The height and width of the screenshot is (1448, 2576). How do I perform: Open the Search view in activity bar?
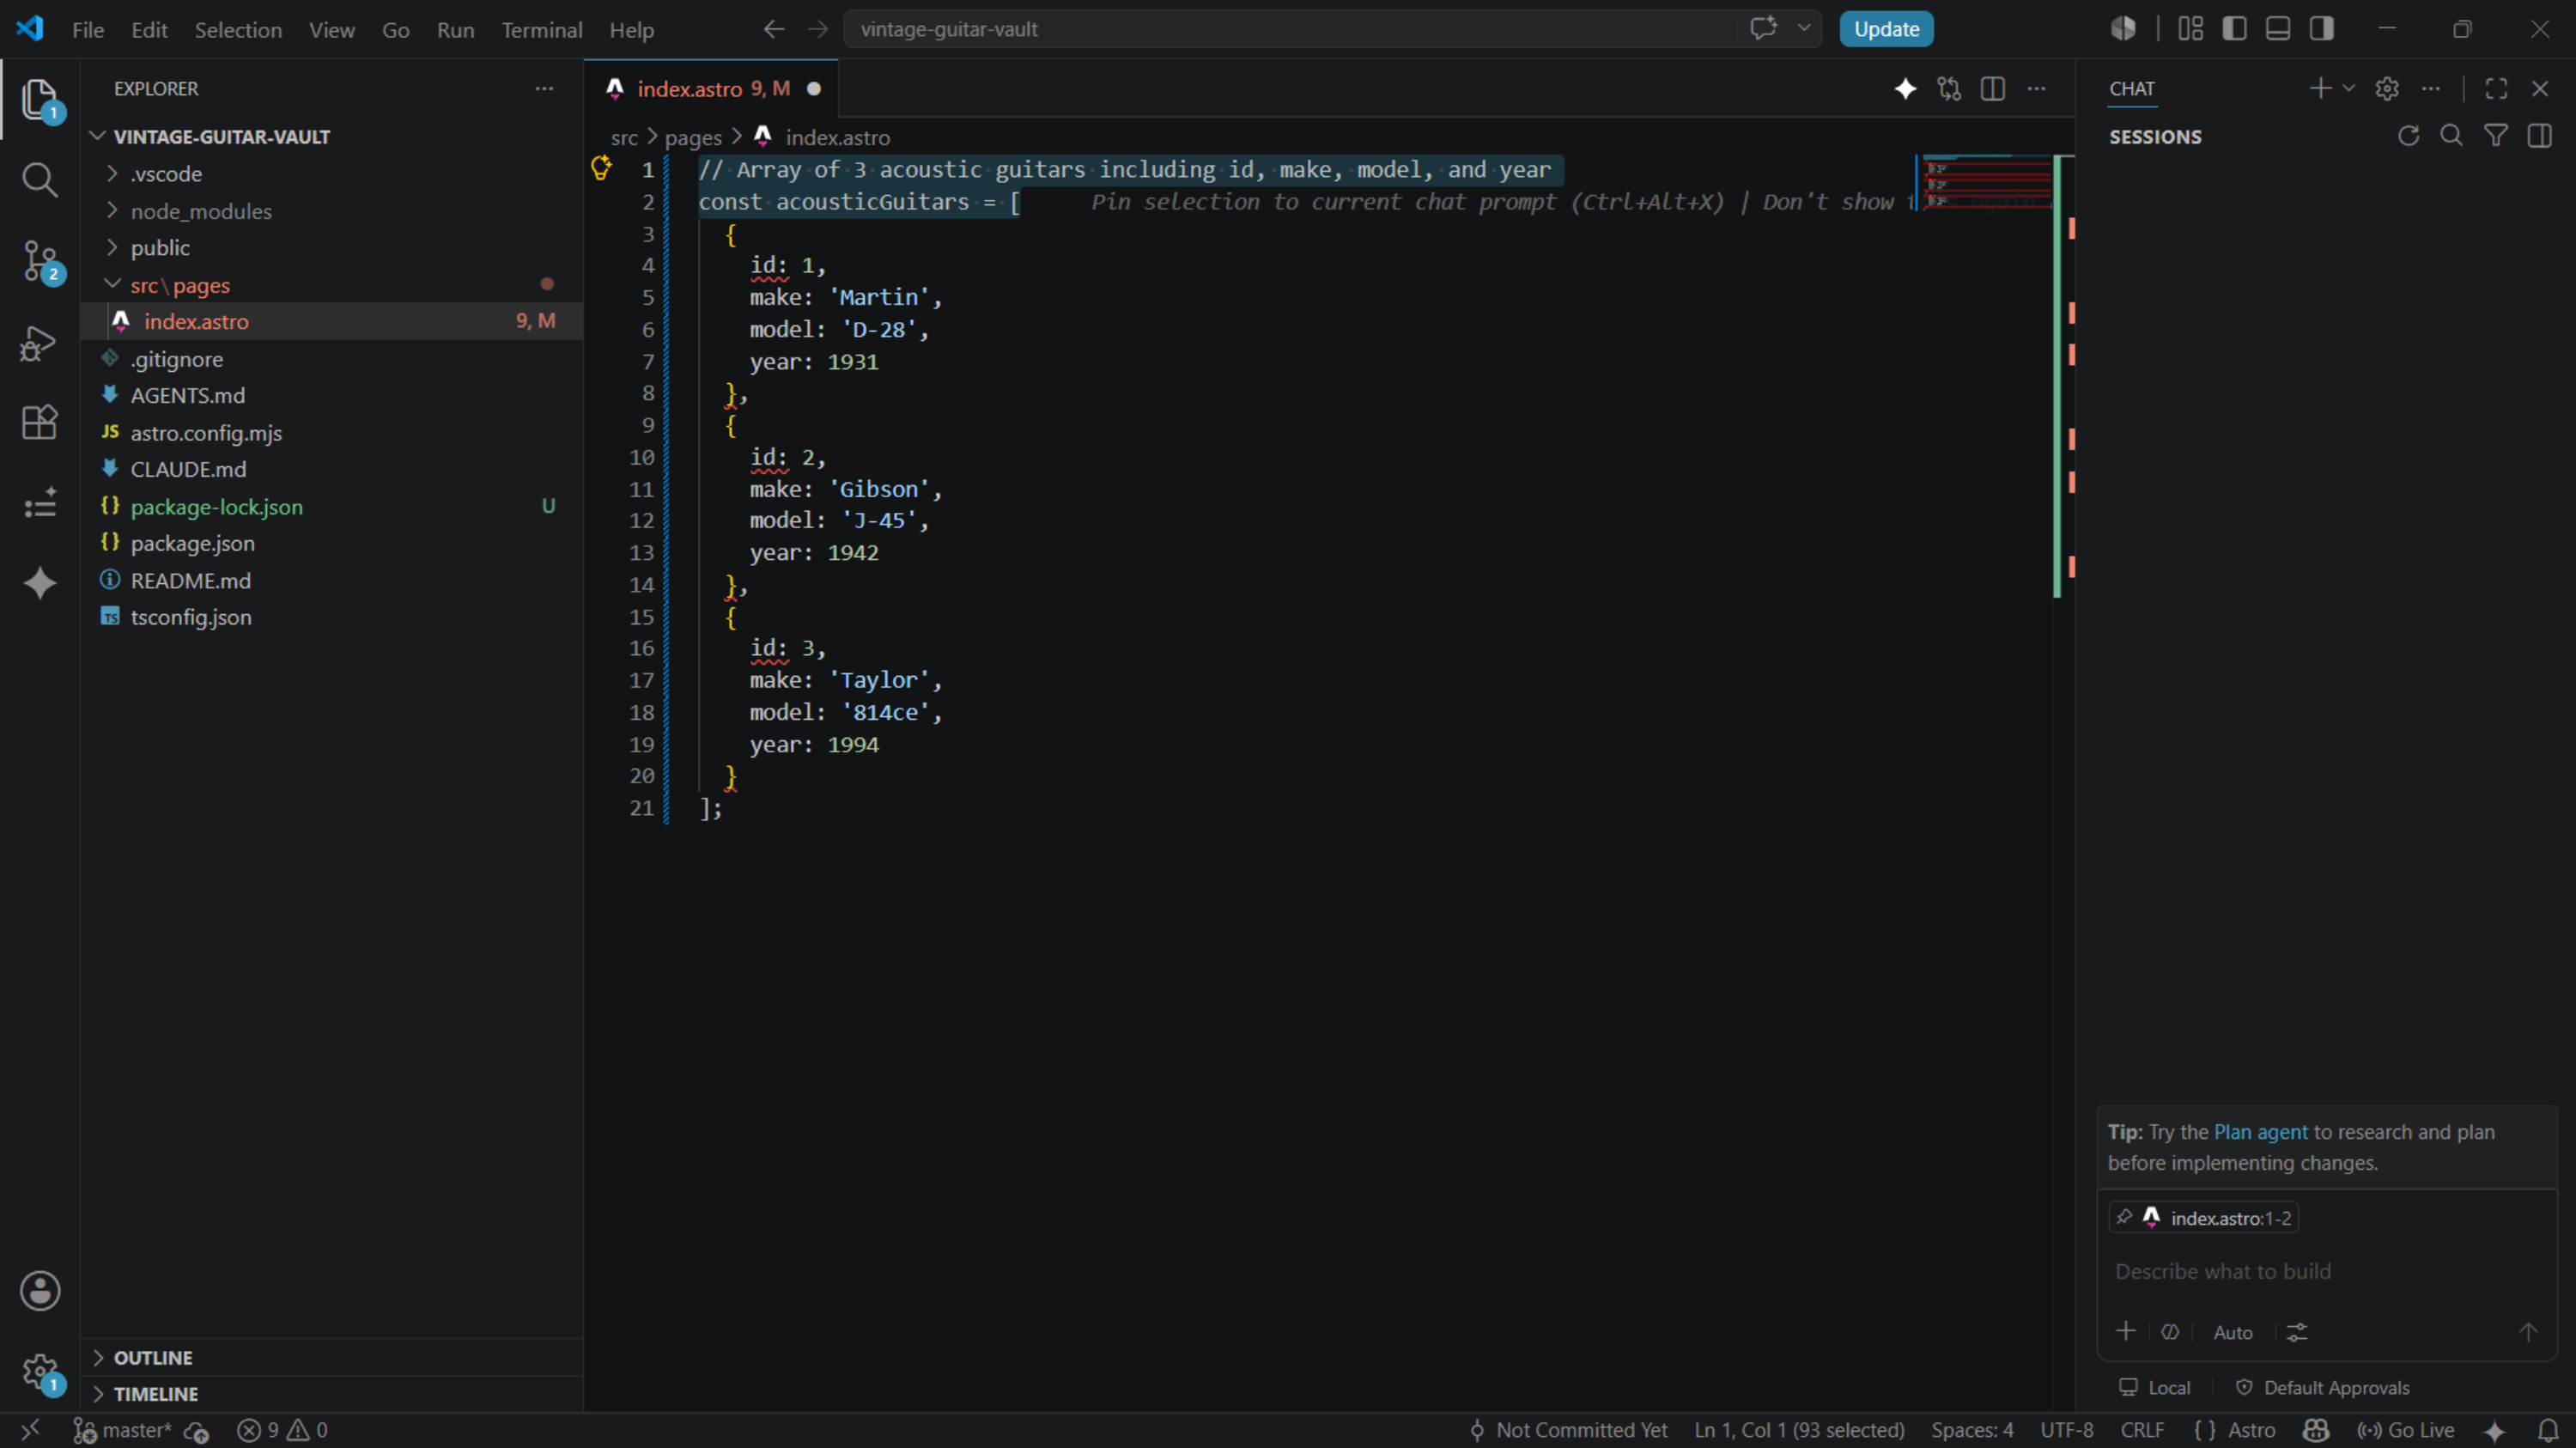39,180
